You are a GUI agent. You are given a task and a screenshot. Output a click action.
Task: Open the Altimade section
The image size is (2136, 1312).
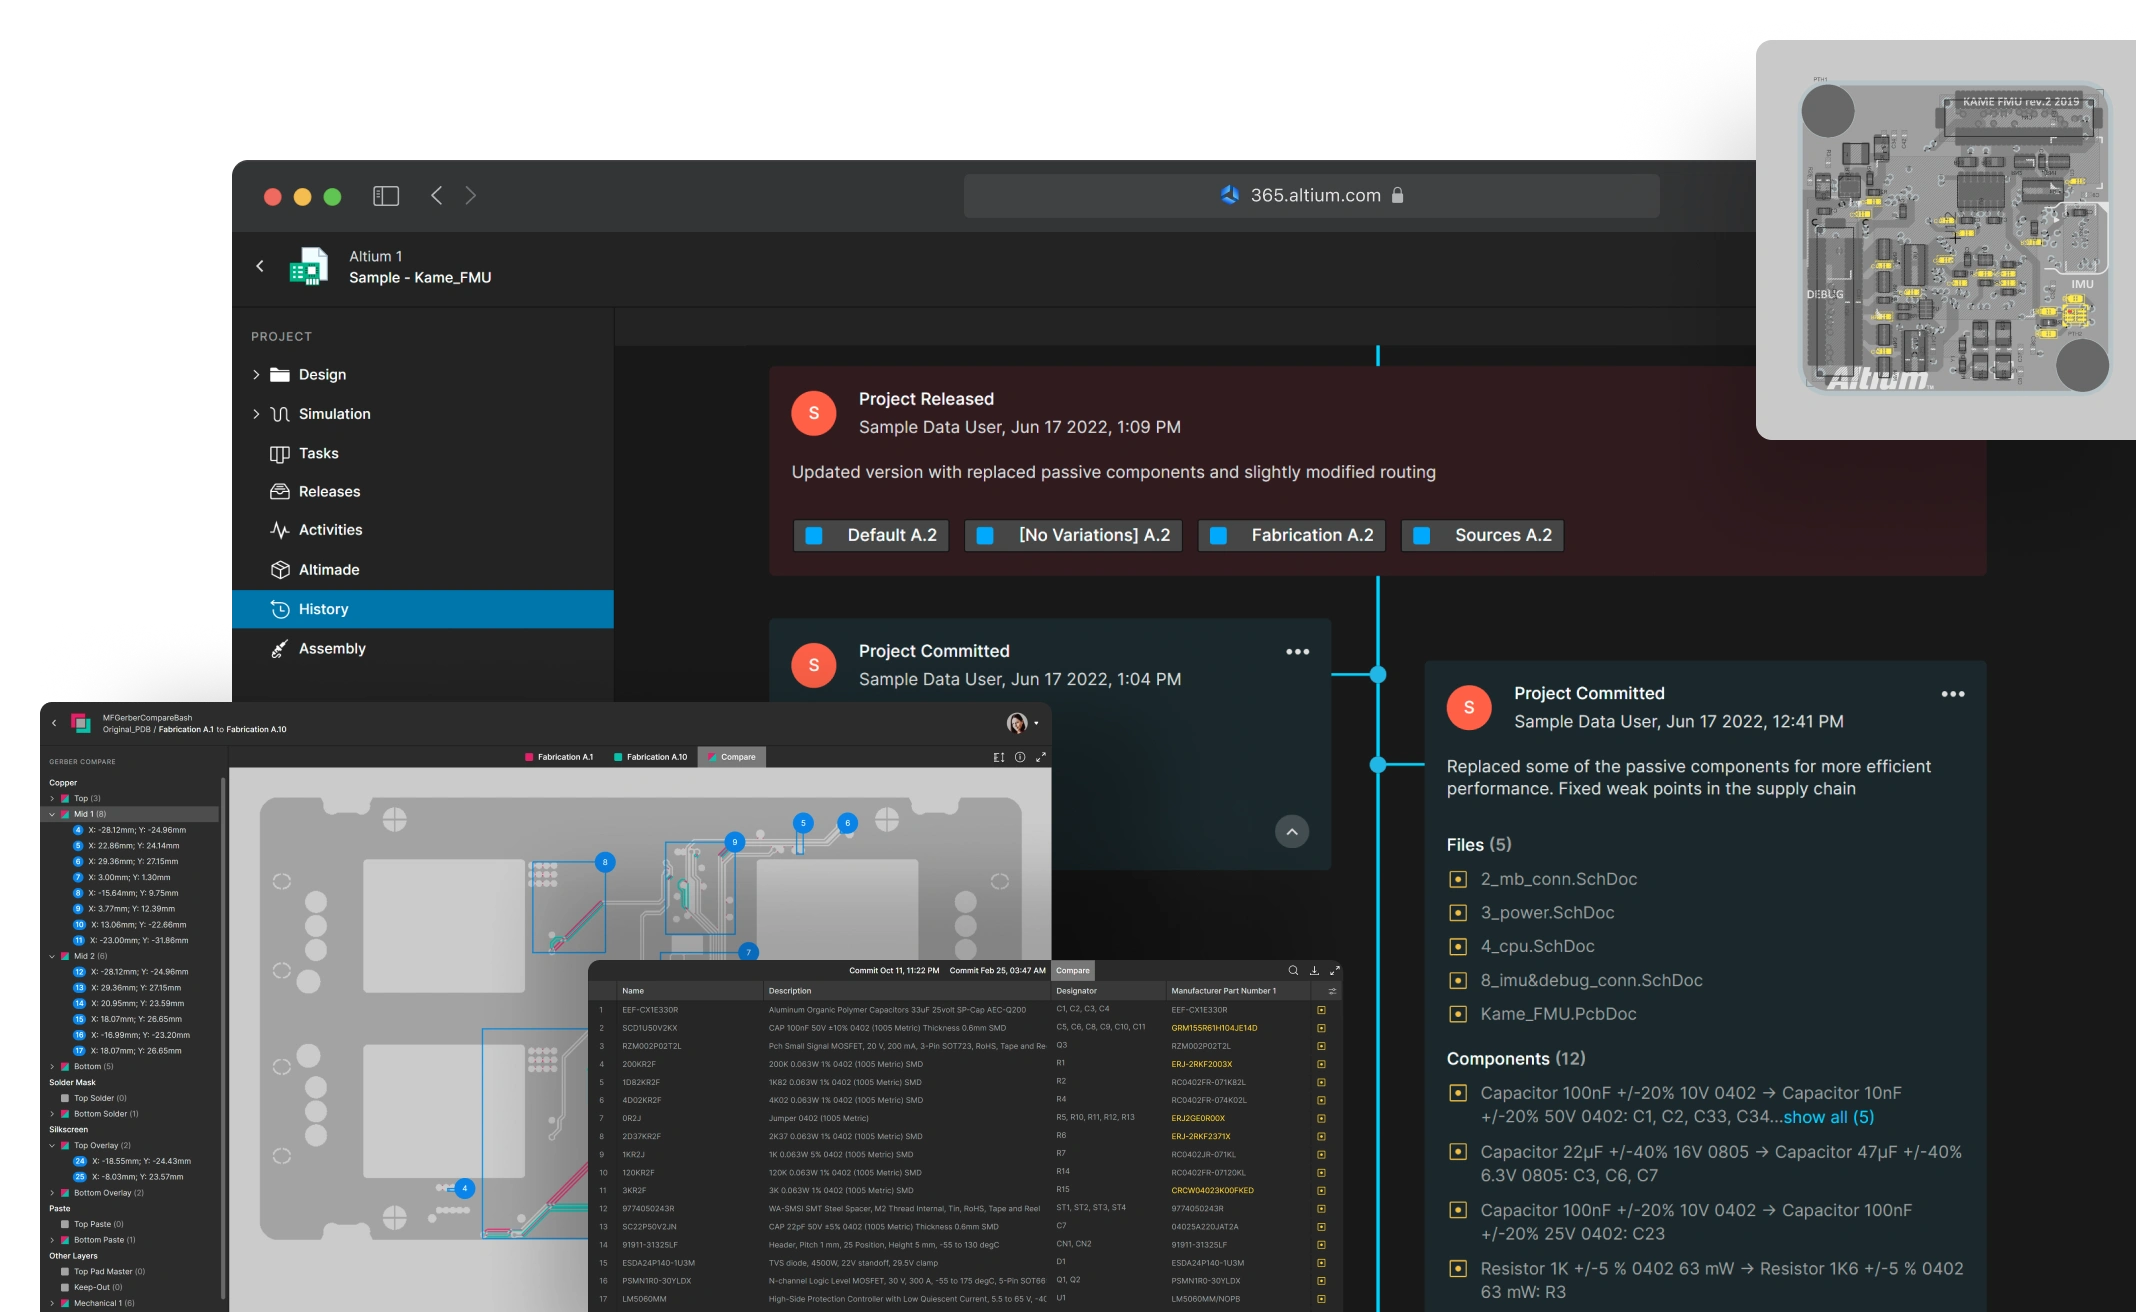pos(329,569)
